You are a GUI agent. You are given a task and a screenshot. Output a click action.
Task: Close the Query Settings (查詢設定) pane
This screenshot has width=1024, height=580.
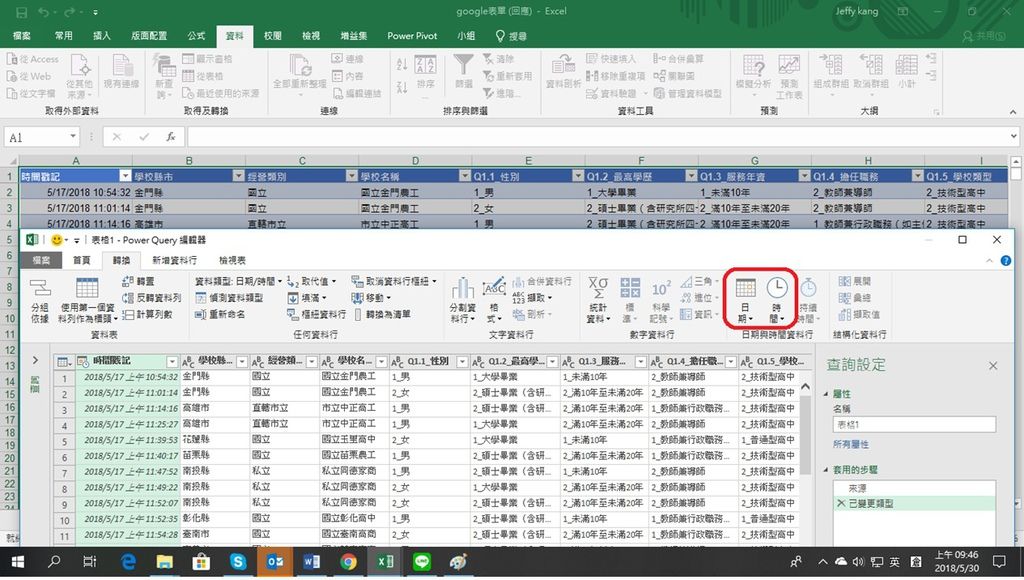click(x=993, y=366)
